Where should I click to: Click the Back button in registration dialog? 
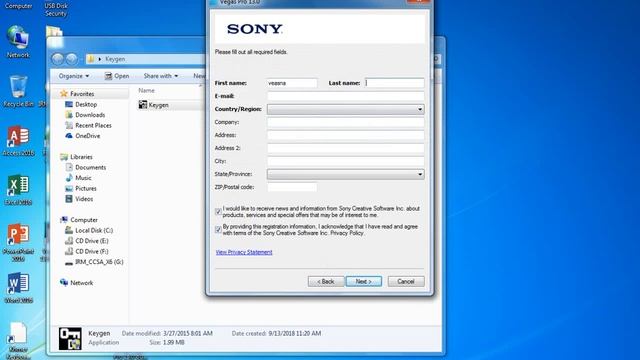326,282
